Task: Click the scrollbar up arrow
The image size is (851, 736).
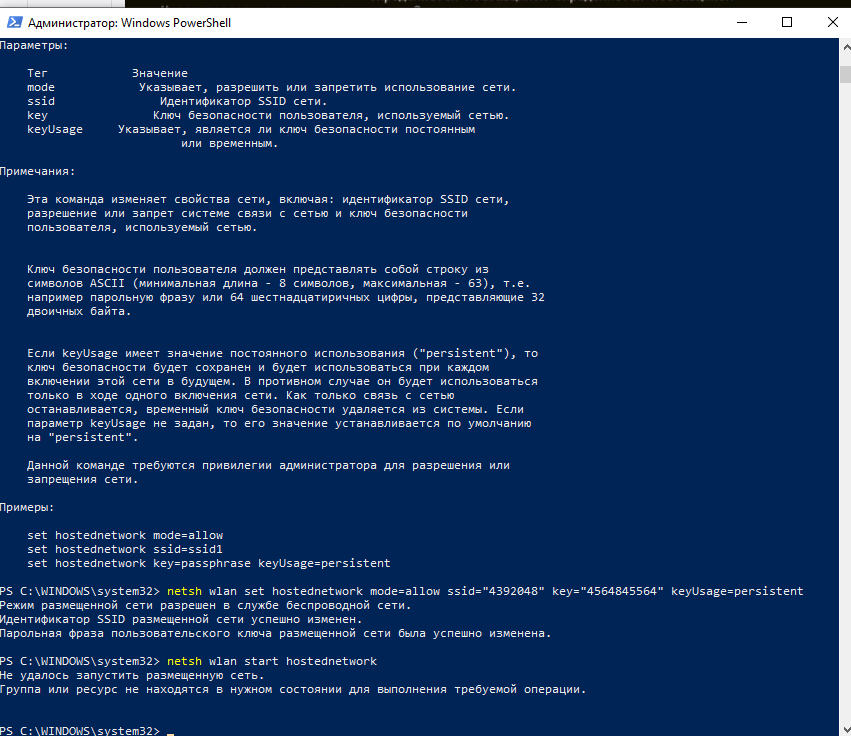Action: coord(843,46)
